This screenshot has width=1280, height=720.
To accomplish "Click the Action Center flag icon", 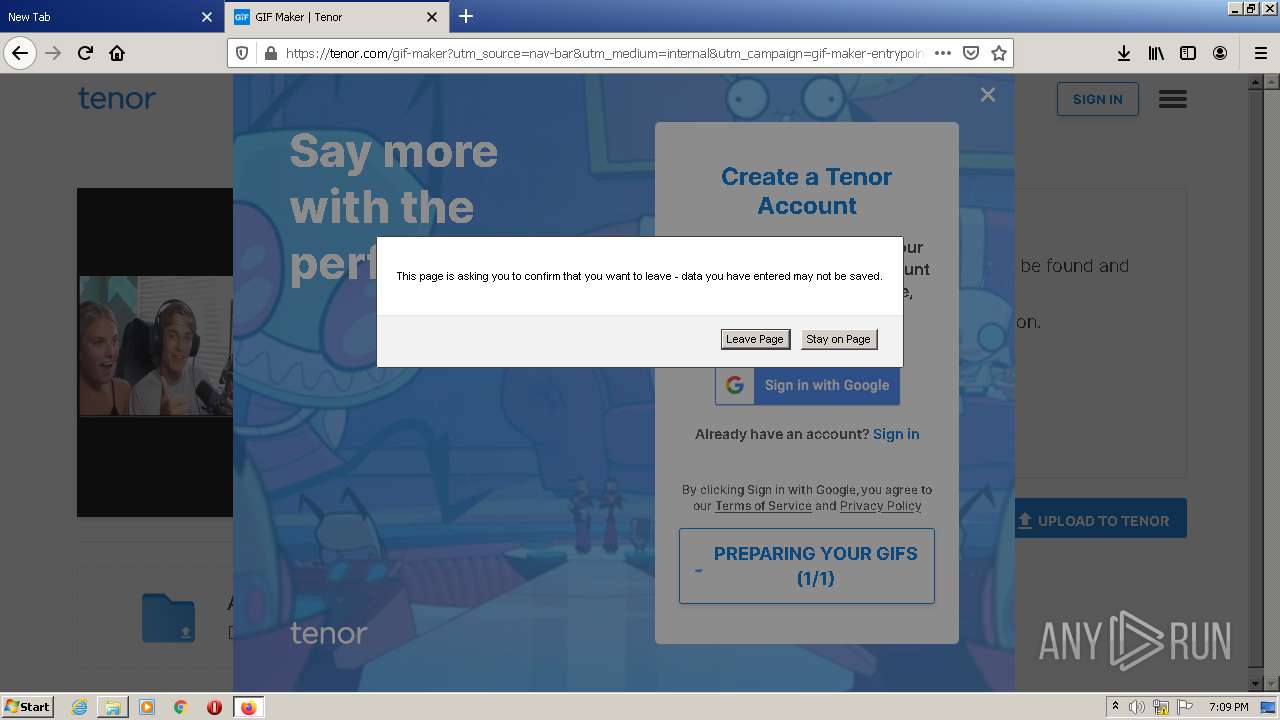I will 1185,707.
